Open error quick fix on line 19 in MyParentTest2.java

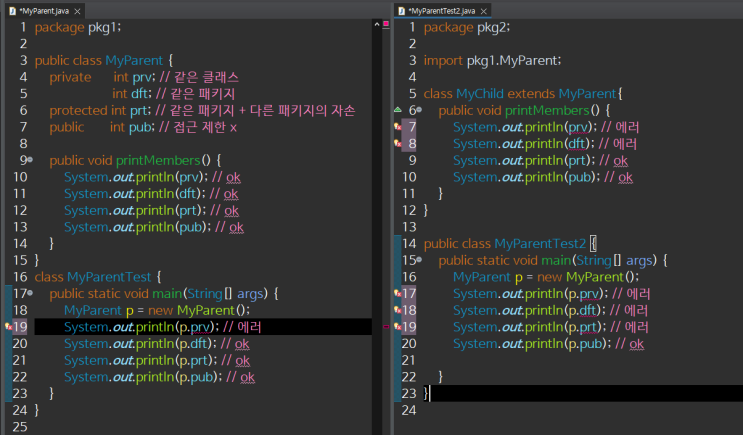398,326
